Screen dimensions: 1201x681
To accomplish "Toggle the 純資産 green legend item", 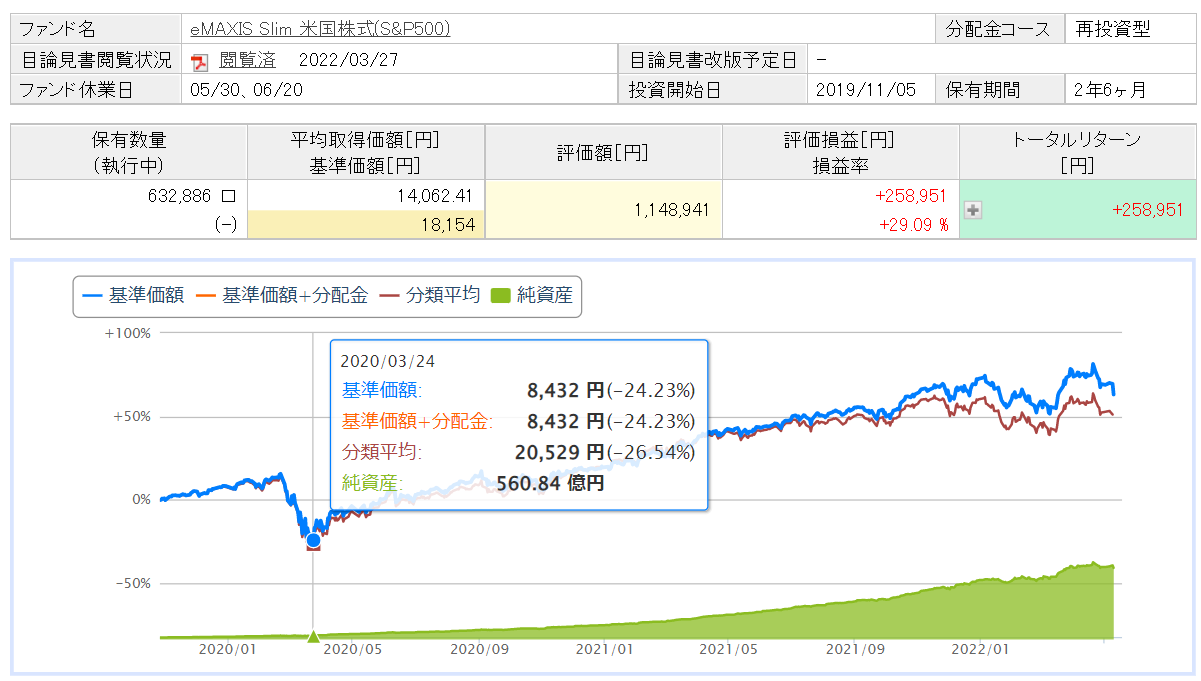I will click(x=533, y=296).
